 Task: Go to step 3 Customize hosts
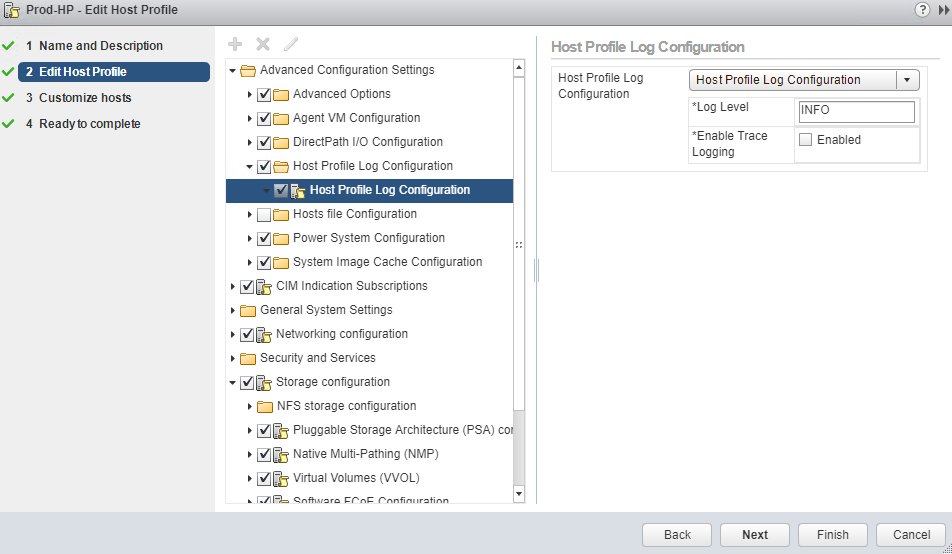coord(85,98)
